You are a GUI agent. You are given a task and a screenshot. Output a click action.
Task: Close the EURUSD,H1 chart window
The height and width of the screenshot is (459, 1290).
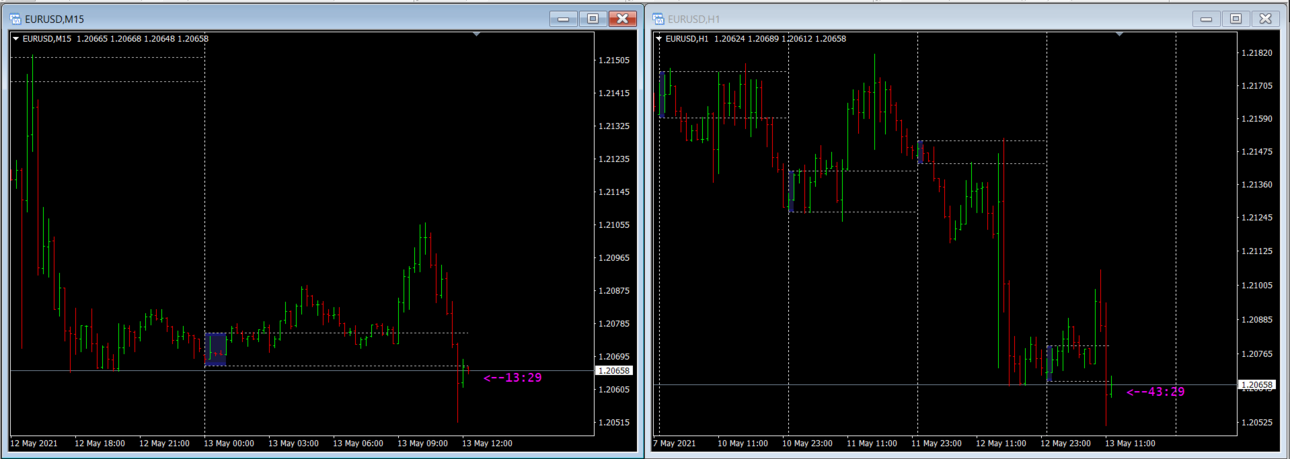[x=1265, y=18]
